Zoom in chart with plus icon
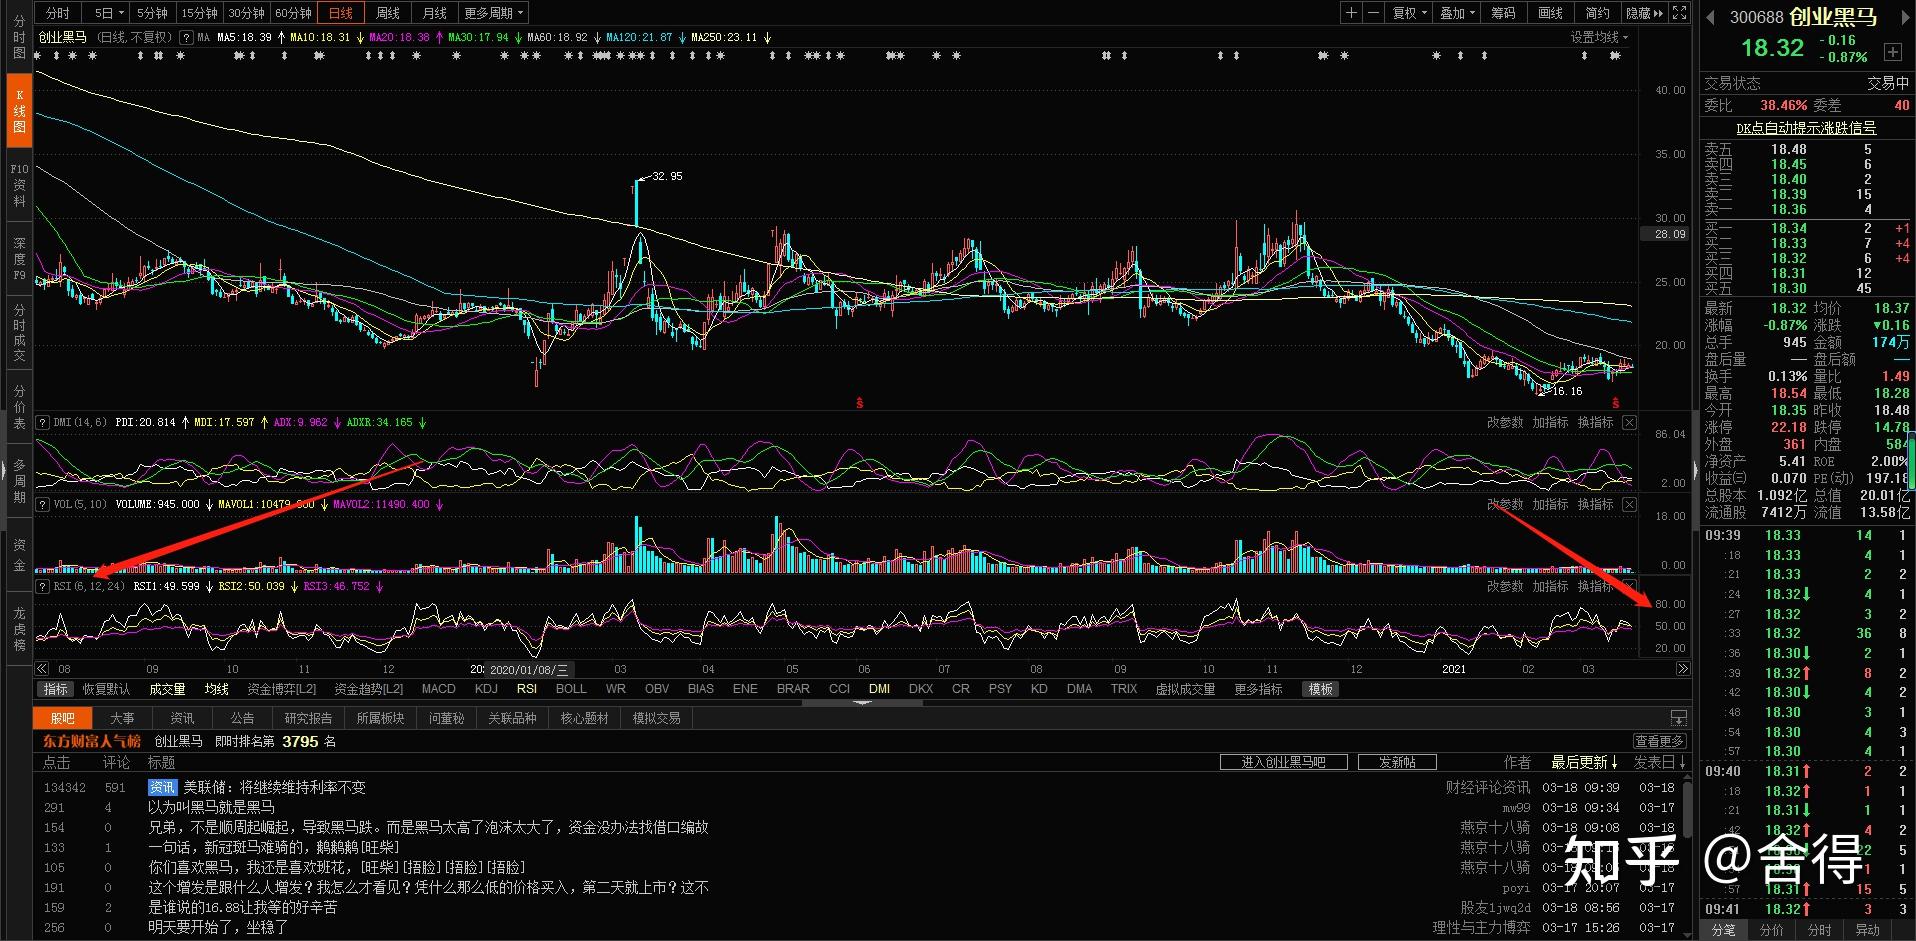Screen dimensions: 1916x941 pyautogui.click(x=1351, y=13)
